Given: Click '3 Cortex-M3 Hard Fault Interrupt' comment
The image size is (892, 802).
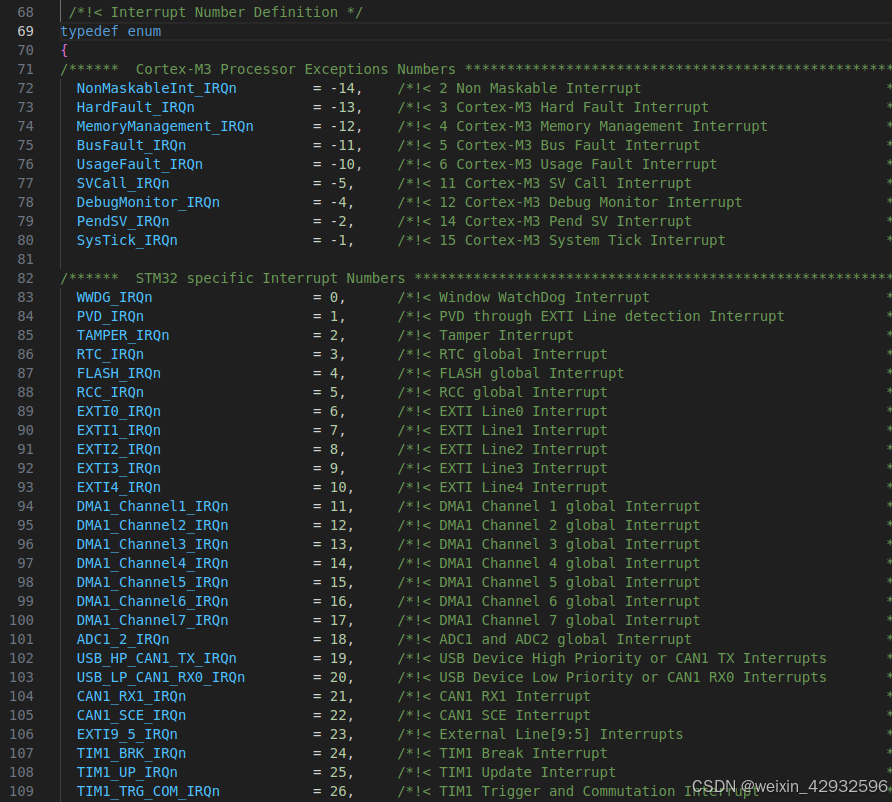Looking at the screenshot, I should (x=573, y=107).
